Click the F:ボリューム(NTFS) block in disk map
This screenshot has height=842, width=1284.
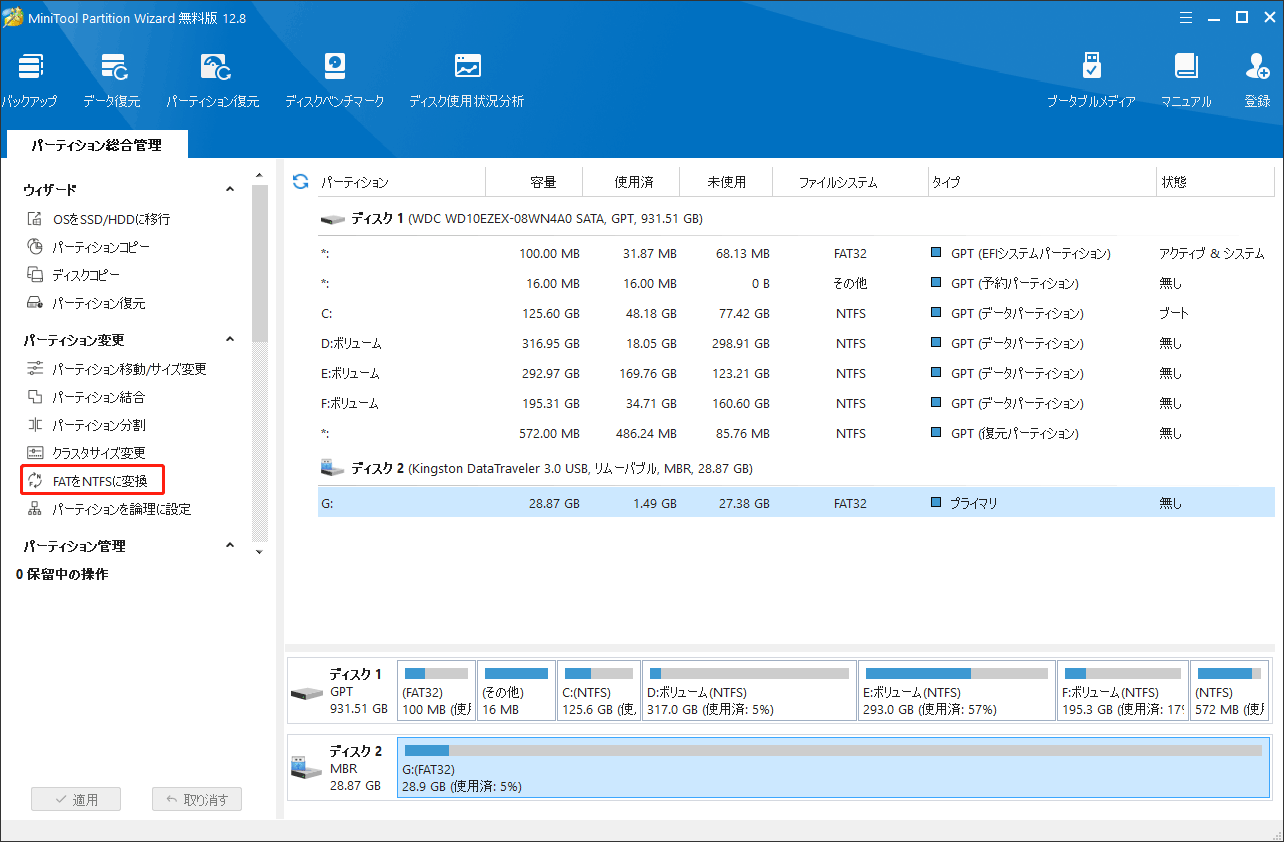(1123, 690)
